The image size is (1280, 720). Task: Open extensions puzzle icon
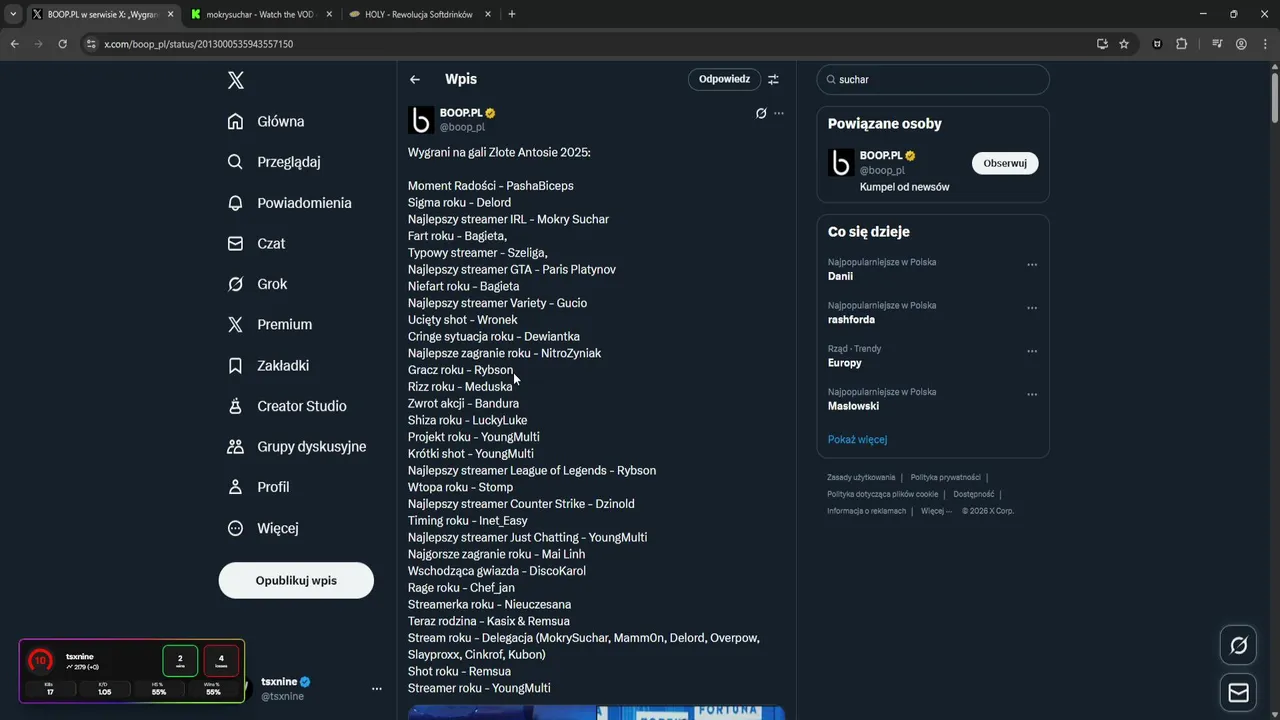point(1182,44)
